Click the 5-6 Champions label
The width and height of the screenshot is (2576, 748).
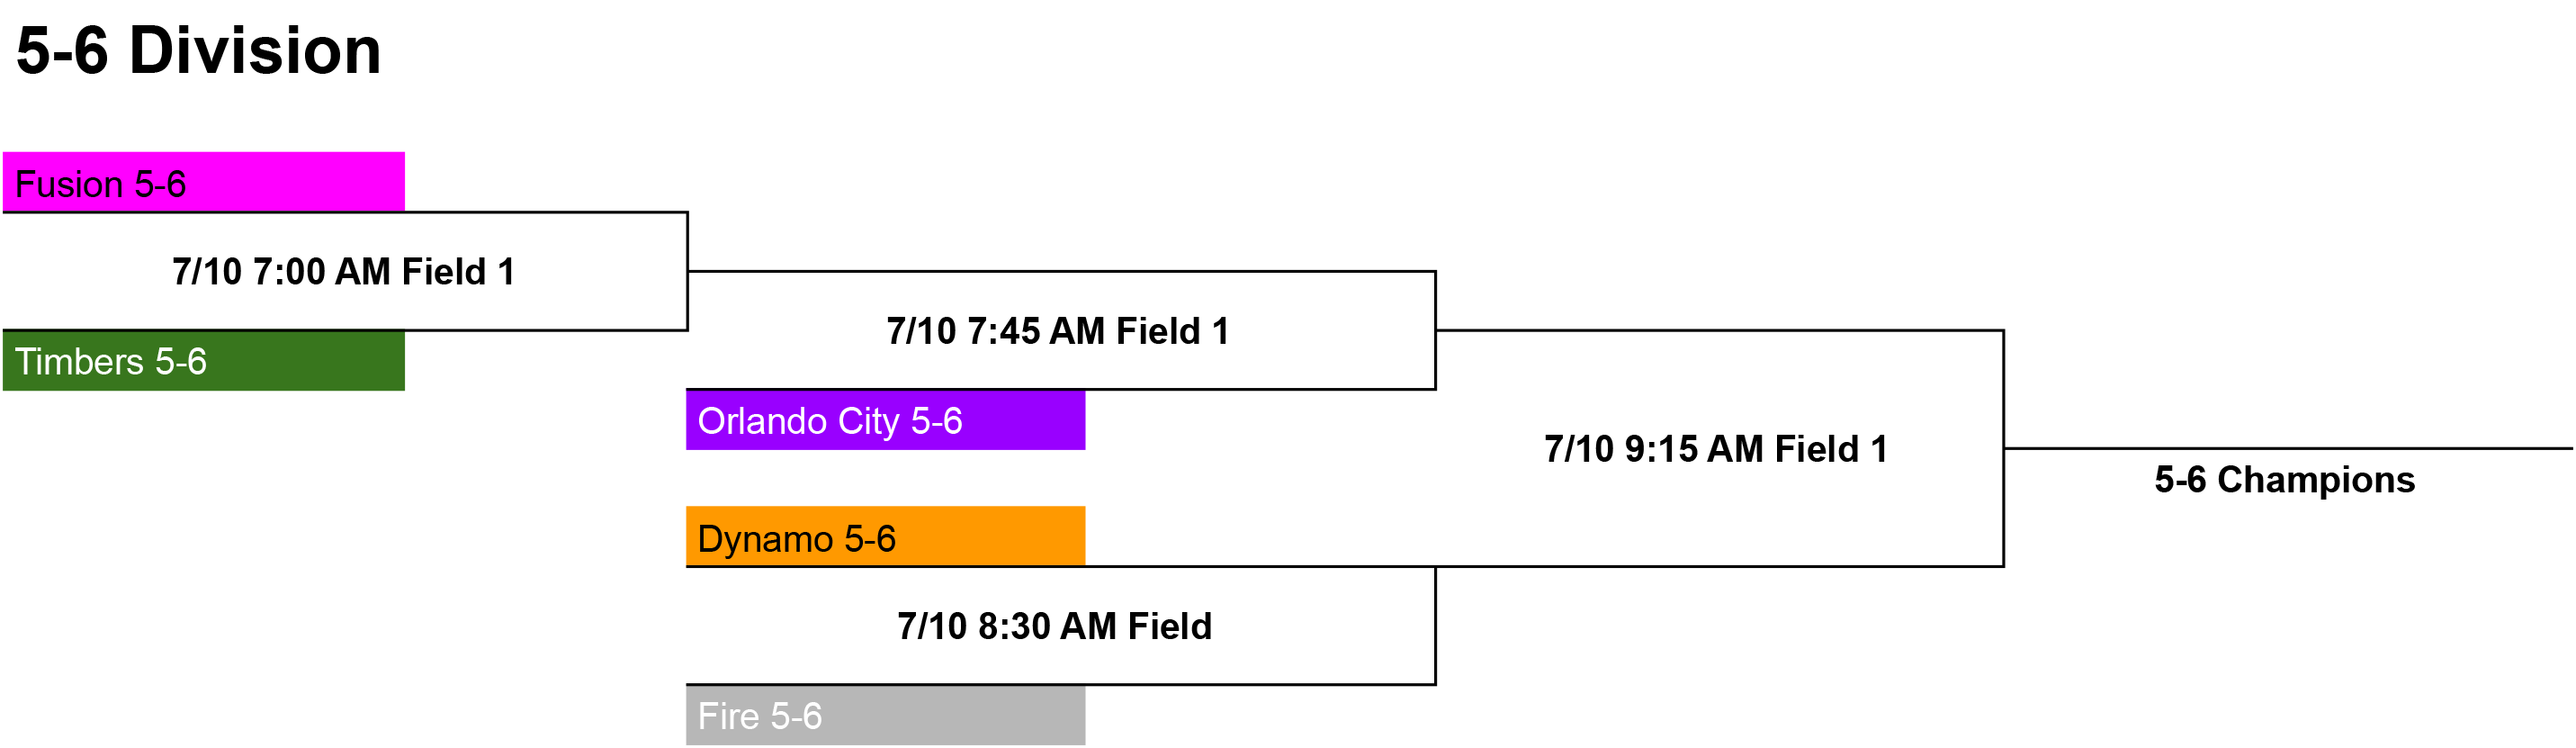2285,480
